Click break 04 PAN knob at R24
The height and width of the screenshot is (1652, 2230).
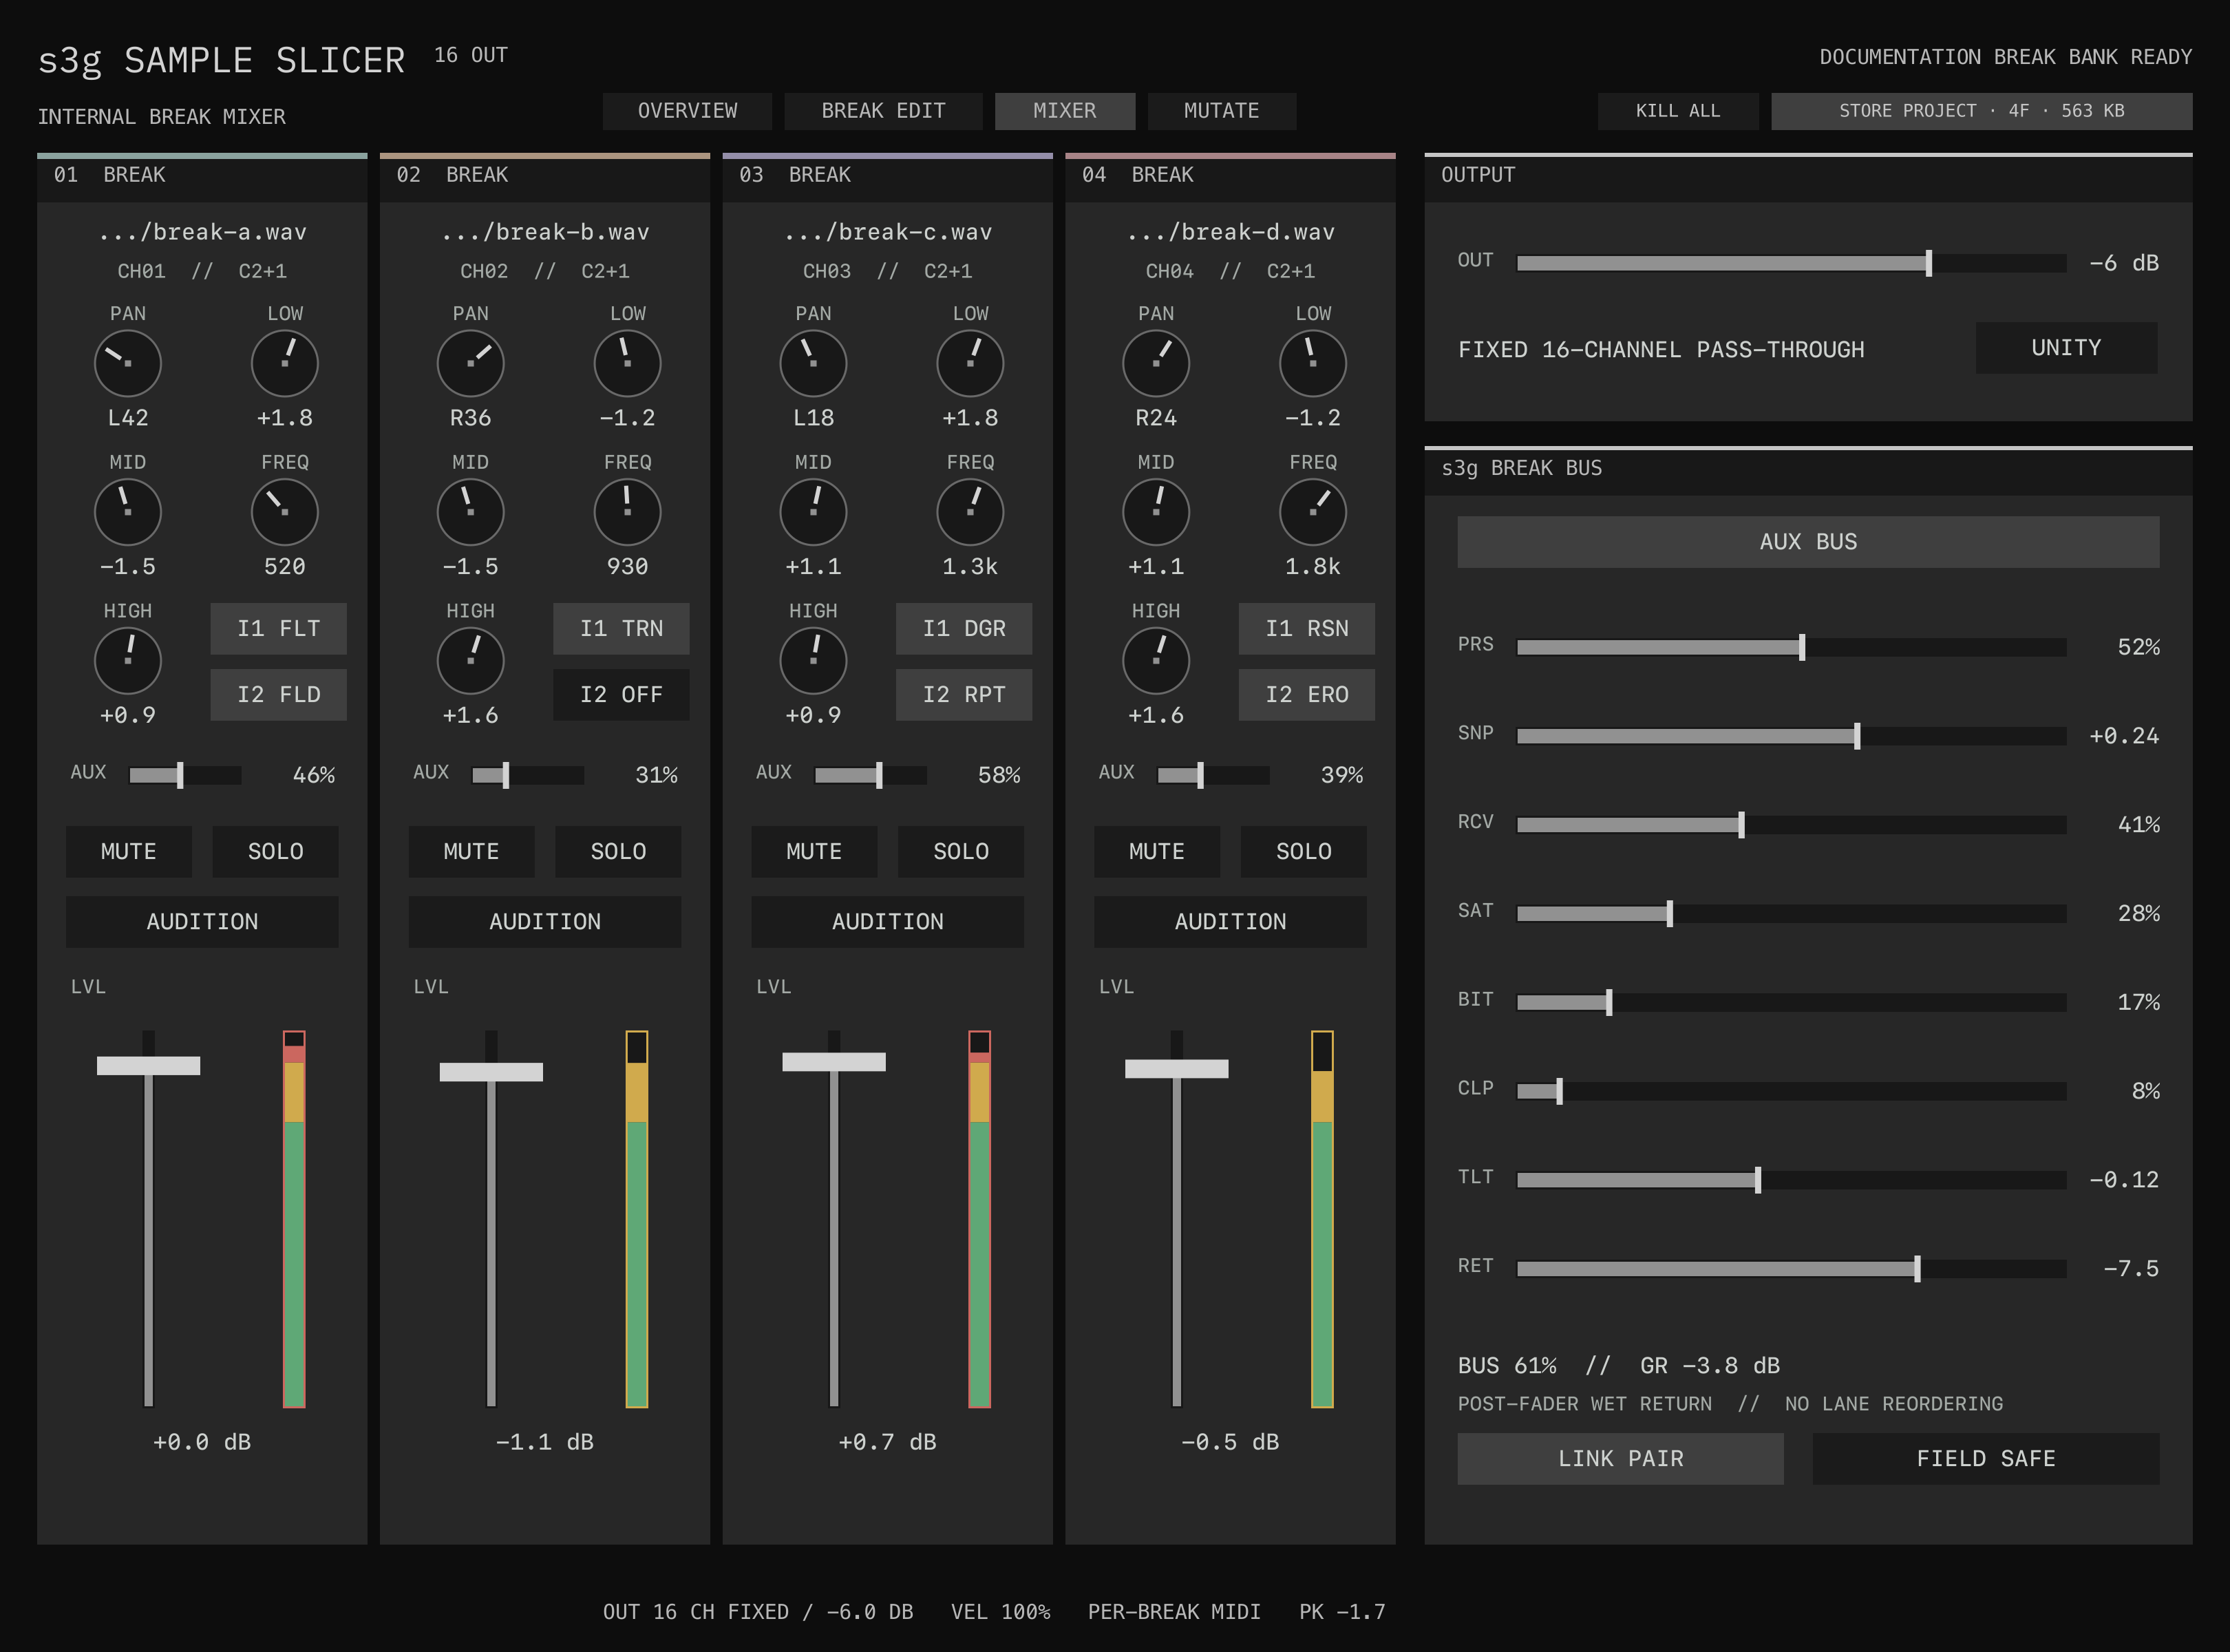(1156, 363)
